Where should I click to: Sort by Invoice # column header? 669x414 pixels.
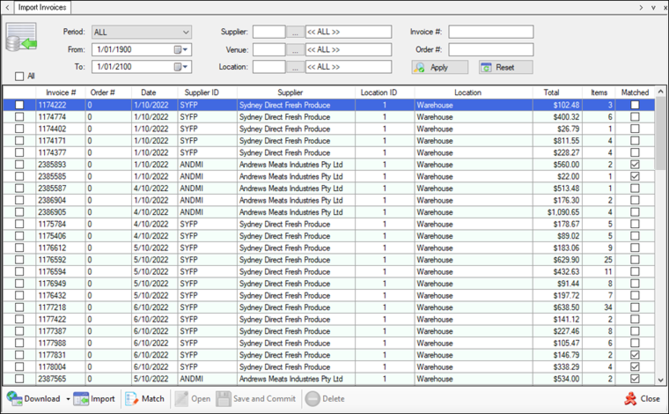(61, 93)
